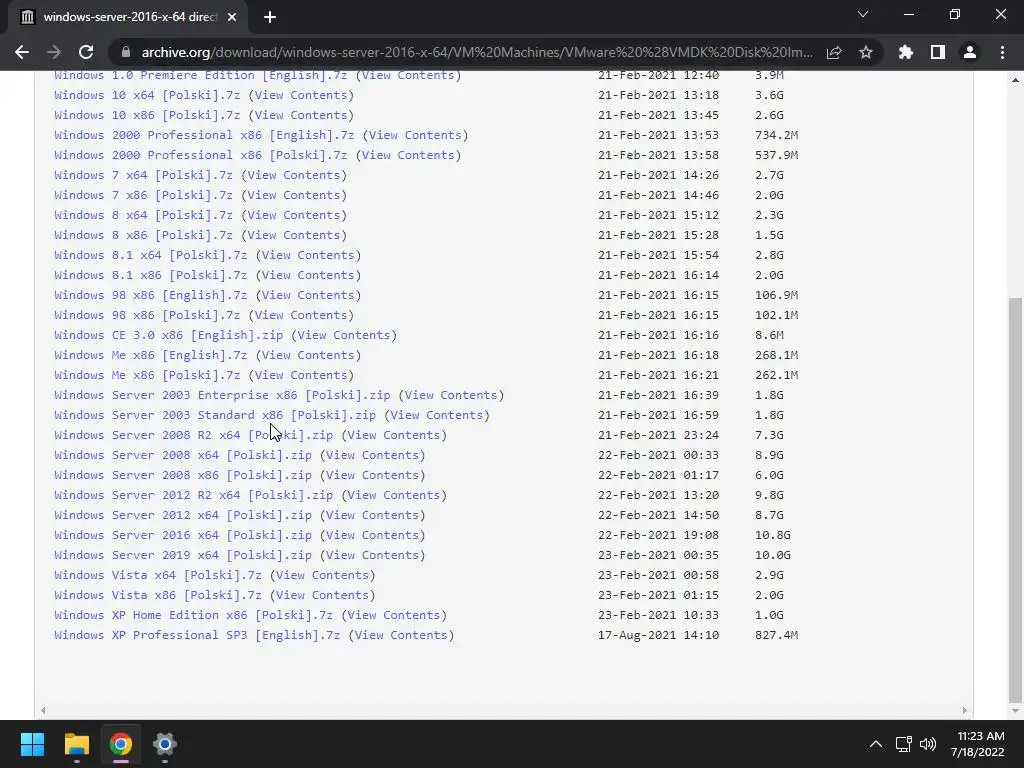Screen dimensions: 1024x768
Task: Open a new tab with plus button
Action: (x=270, y=17)
